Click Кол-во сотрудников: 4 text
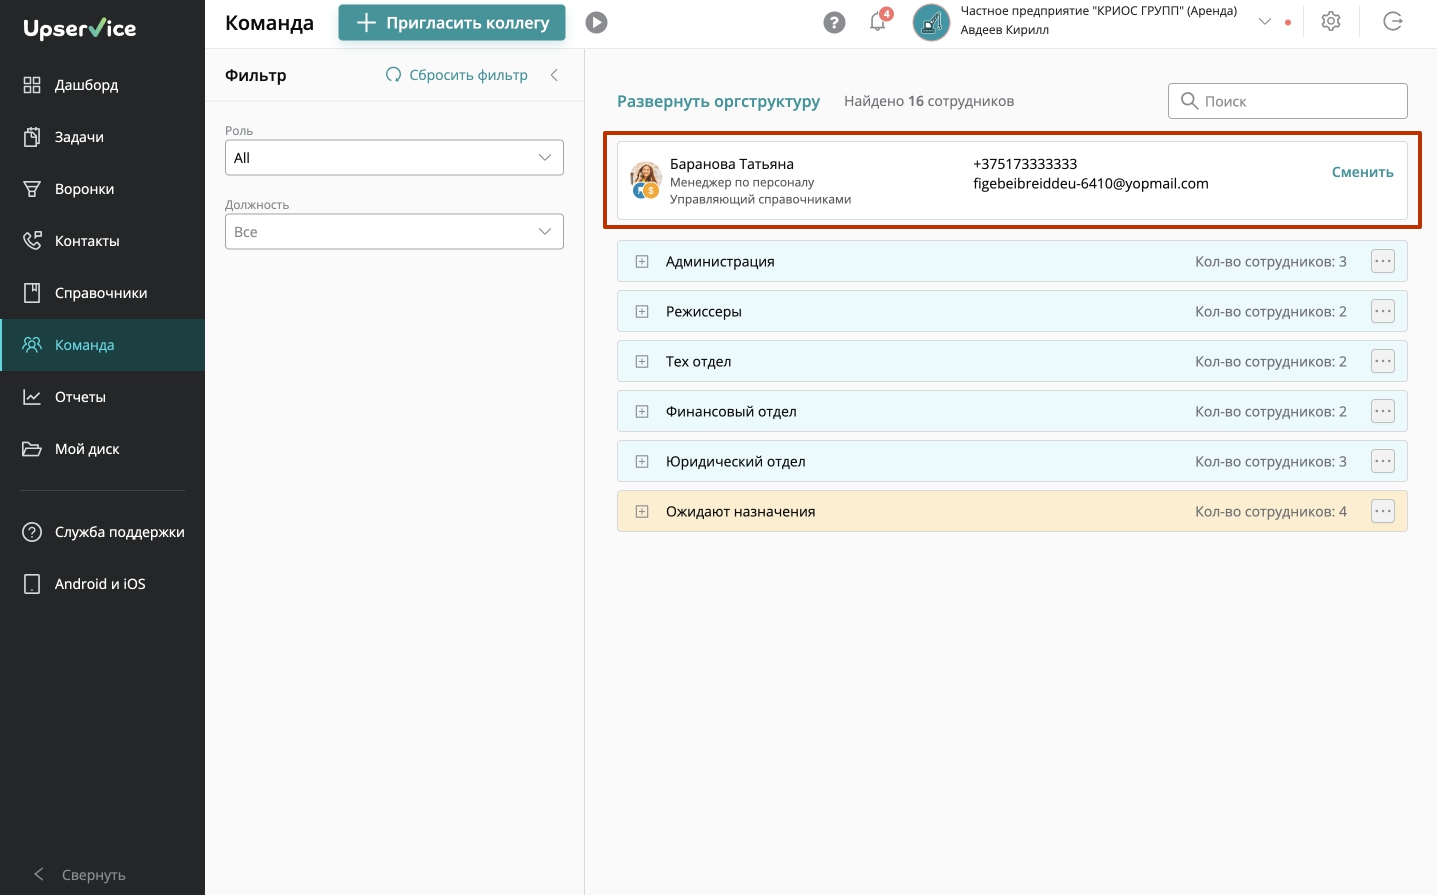 [x=1271, y=511]
